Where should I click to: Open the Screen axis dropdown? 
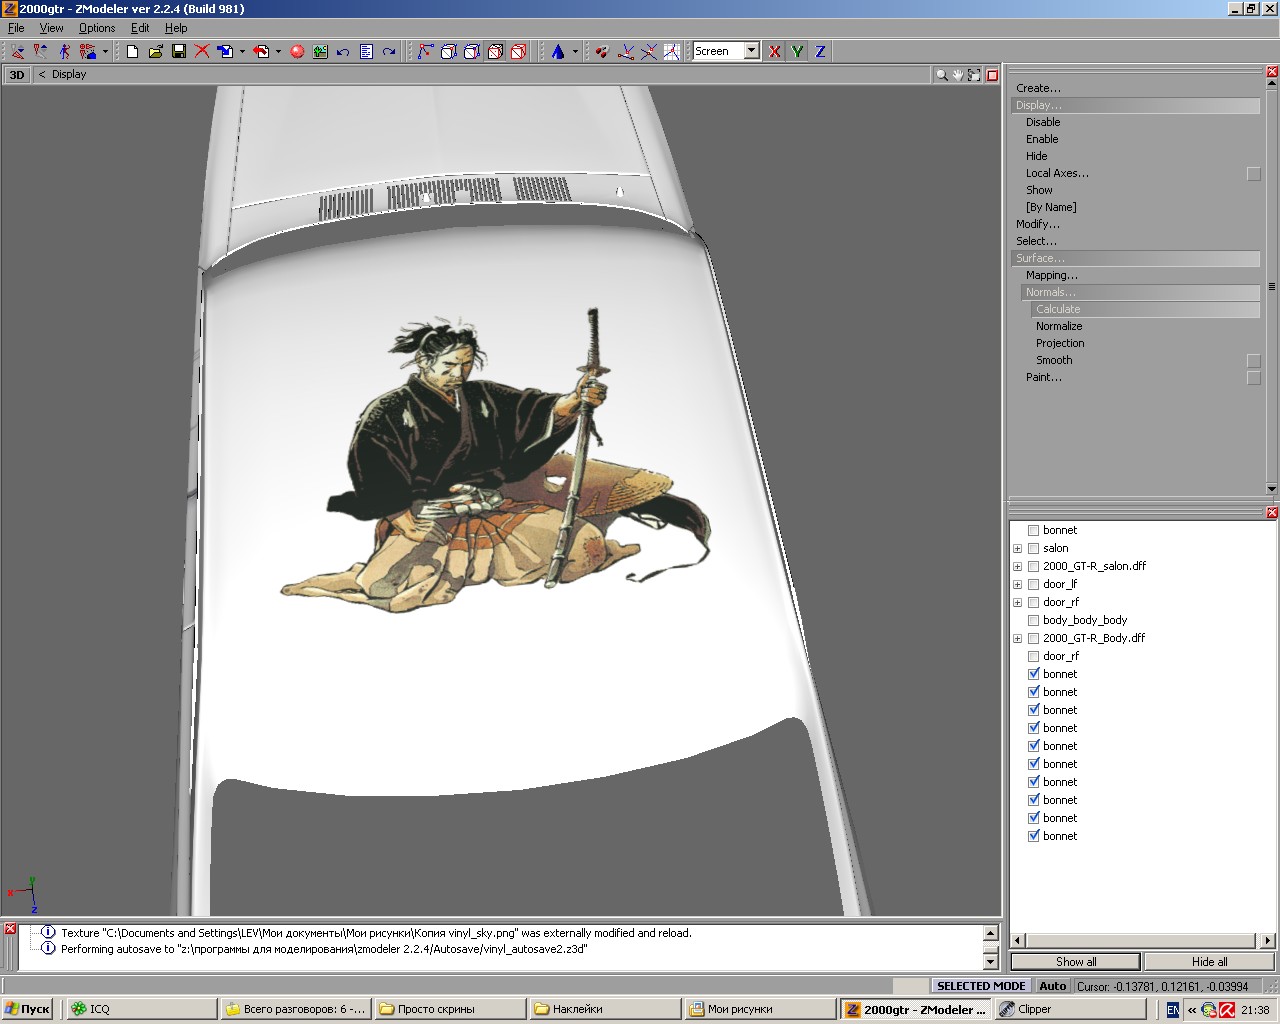tap(751, 51)
